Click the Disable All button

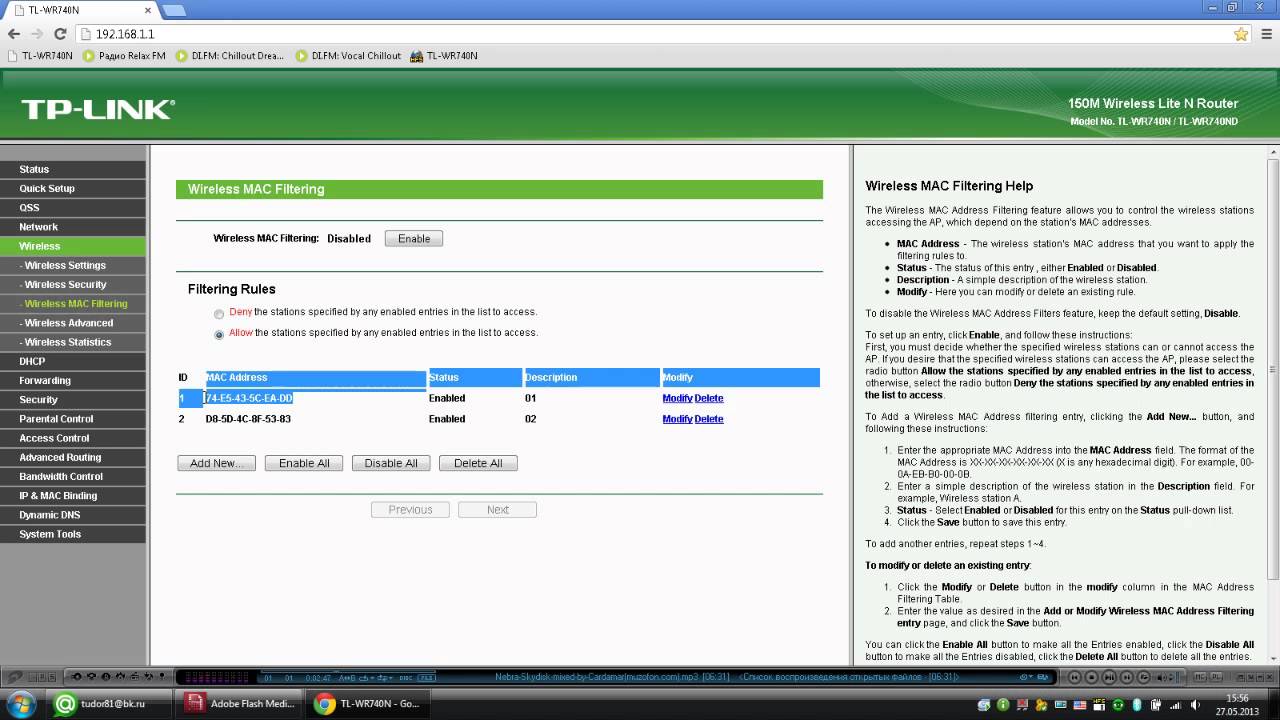point(391,463)
